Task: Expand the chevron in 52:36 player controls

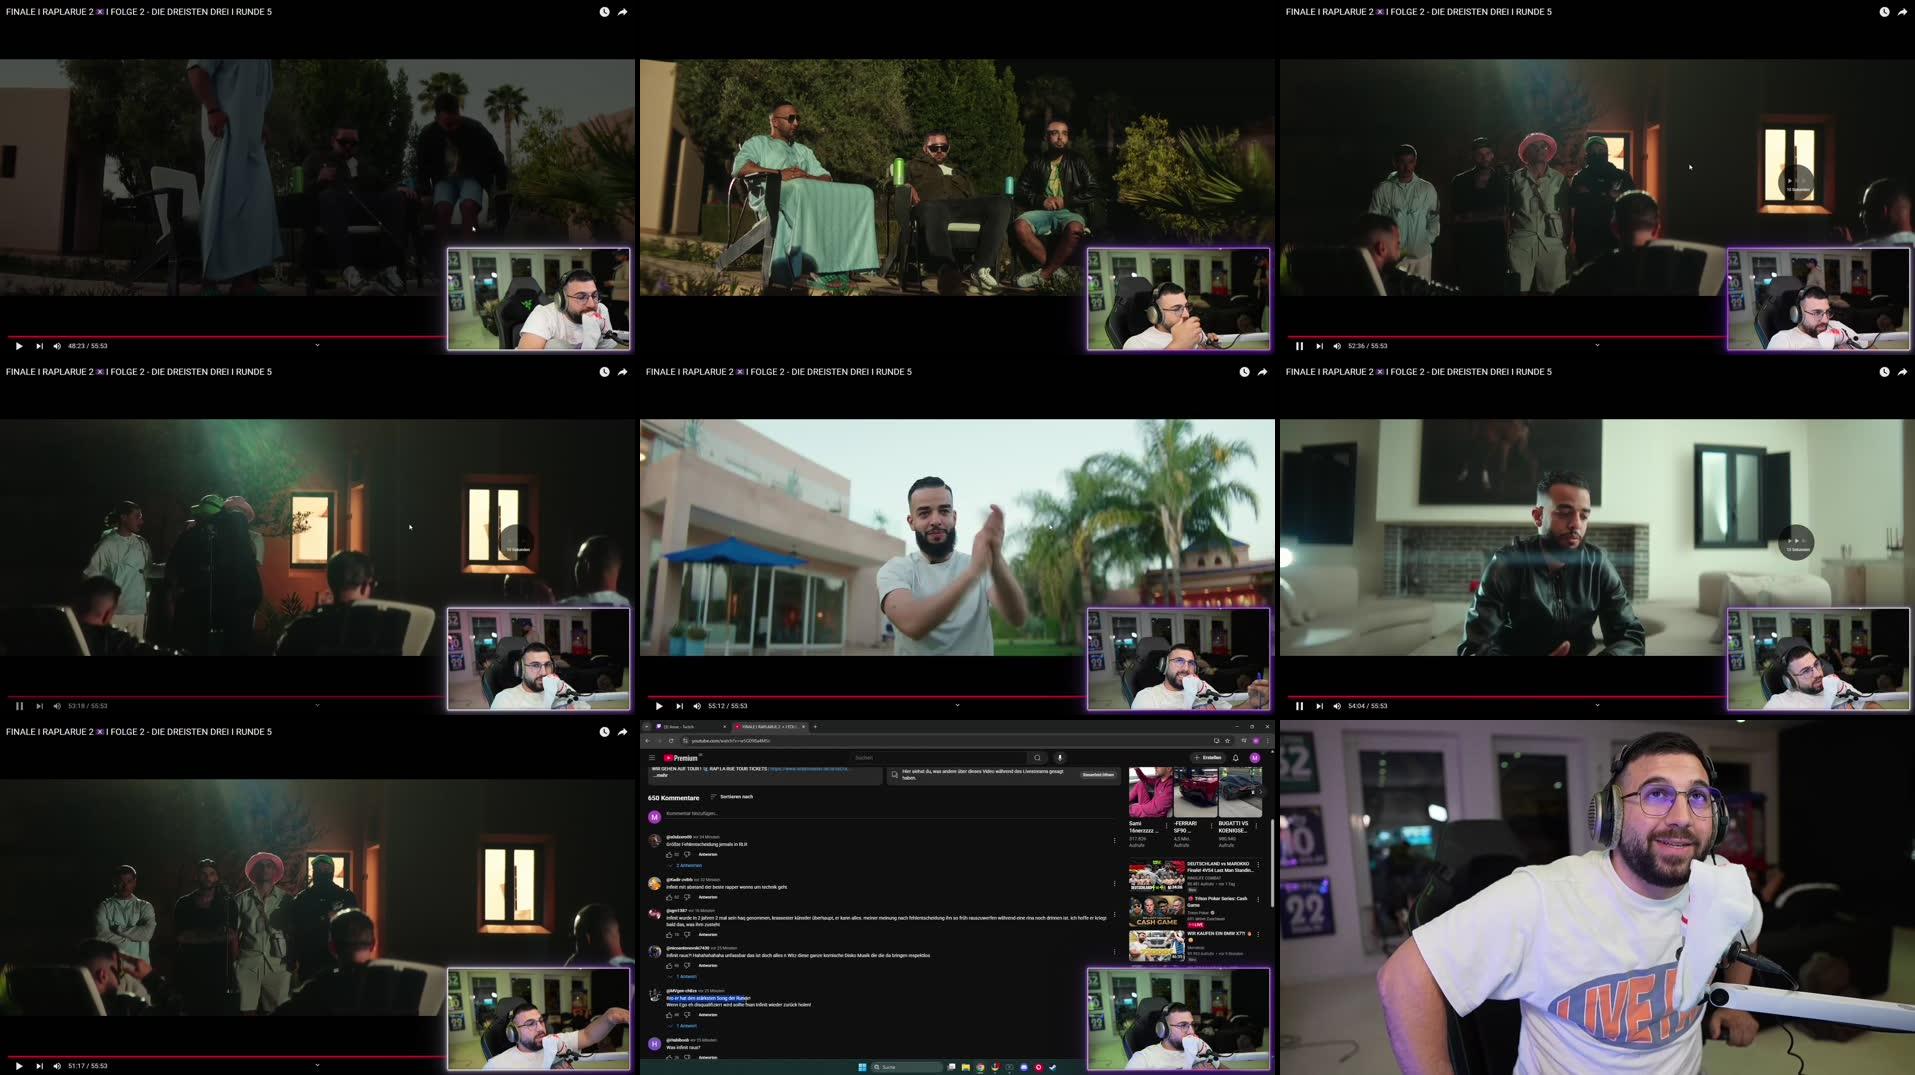Action: tap(1597, 346)
